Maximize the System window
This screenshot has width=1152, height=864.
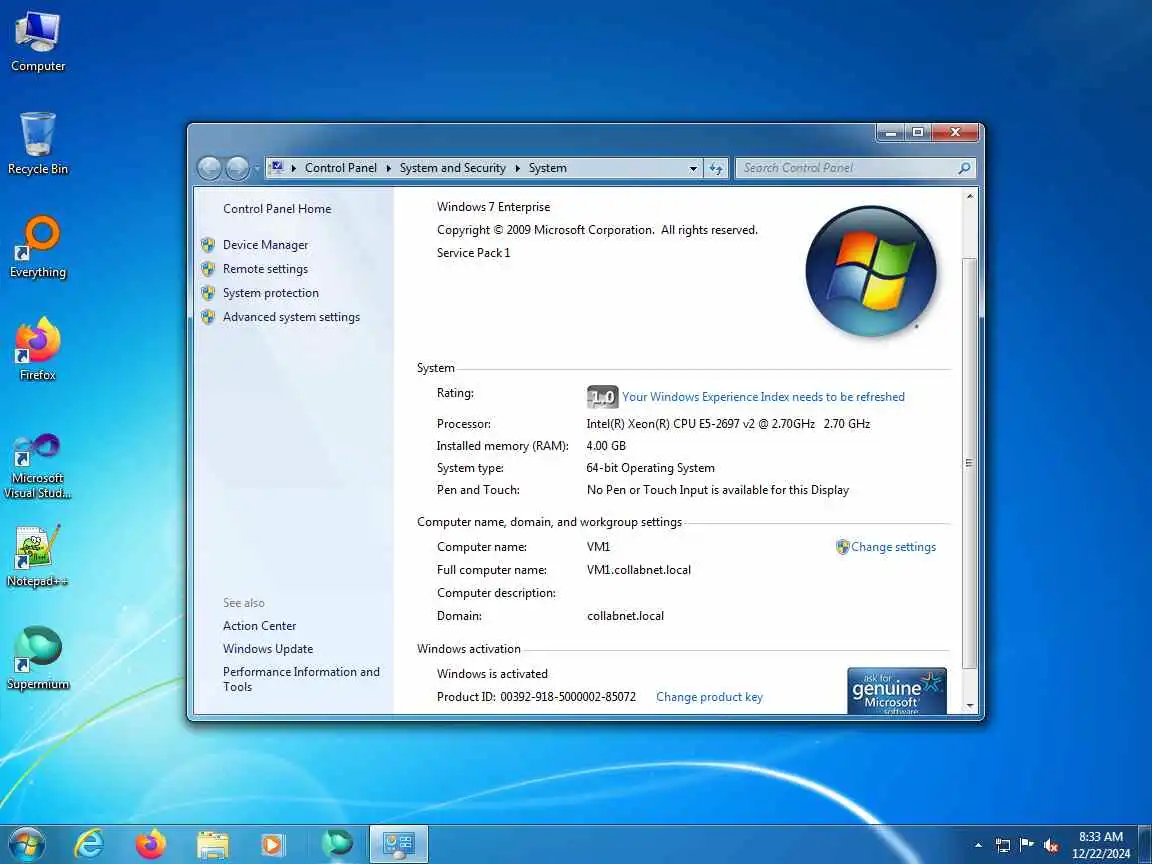(918, 132)
